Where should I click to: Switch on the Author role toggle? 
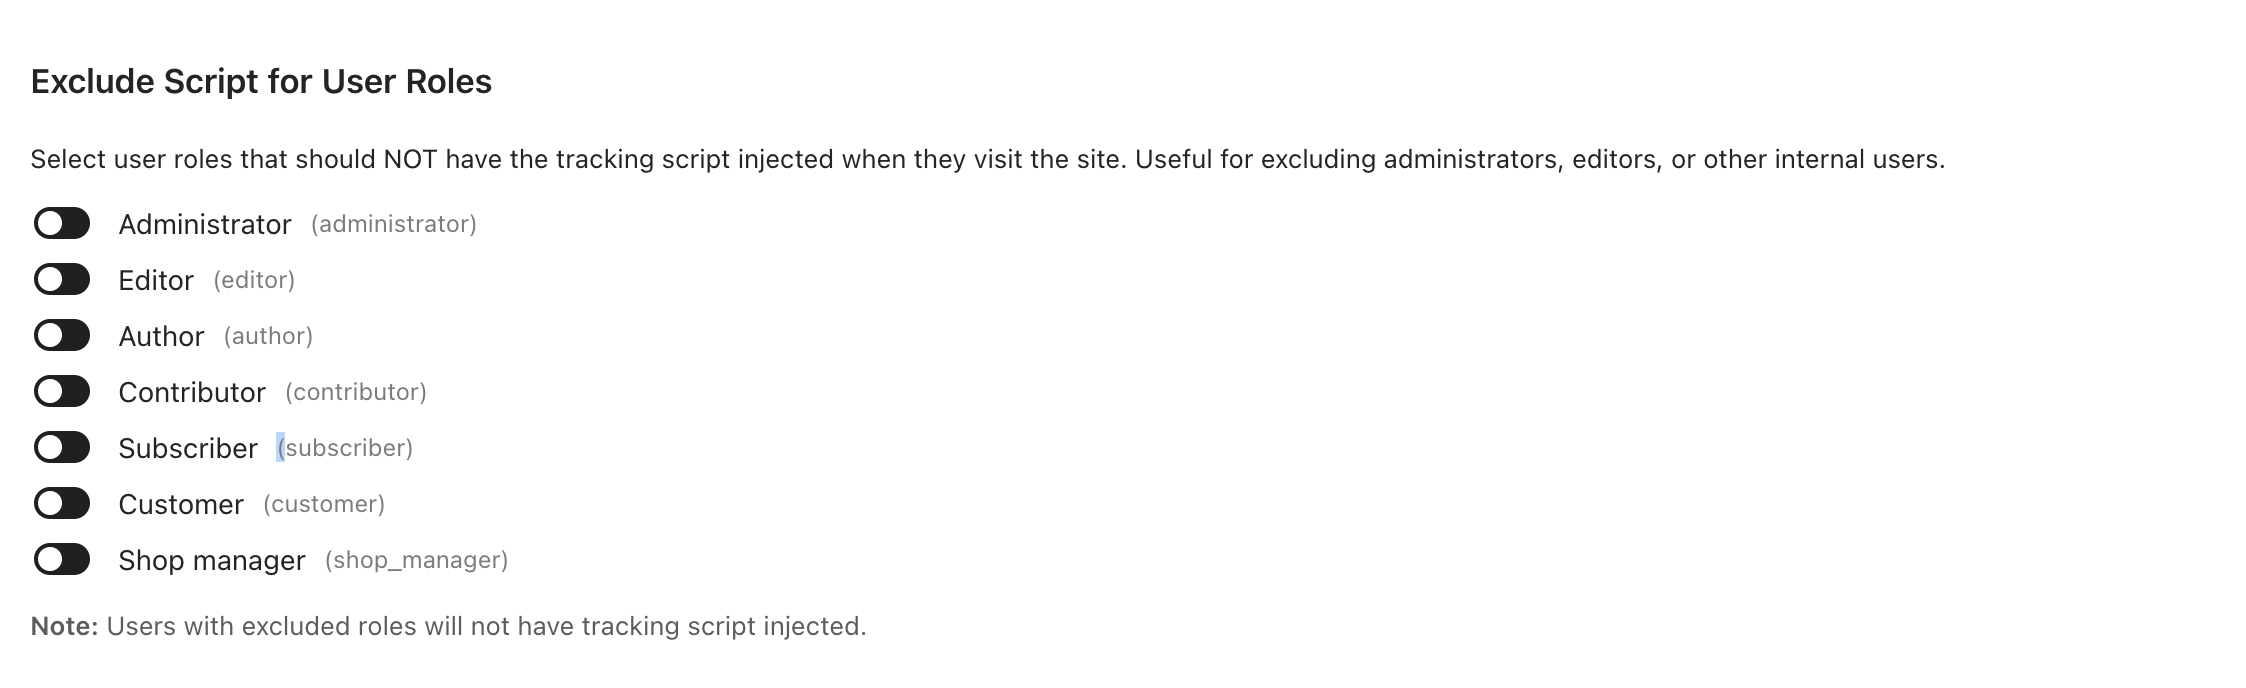point(62,336)
